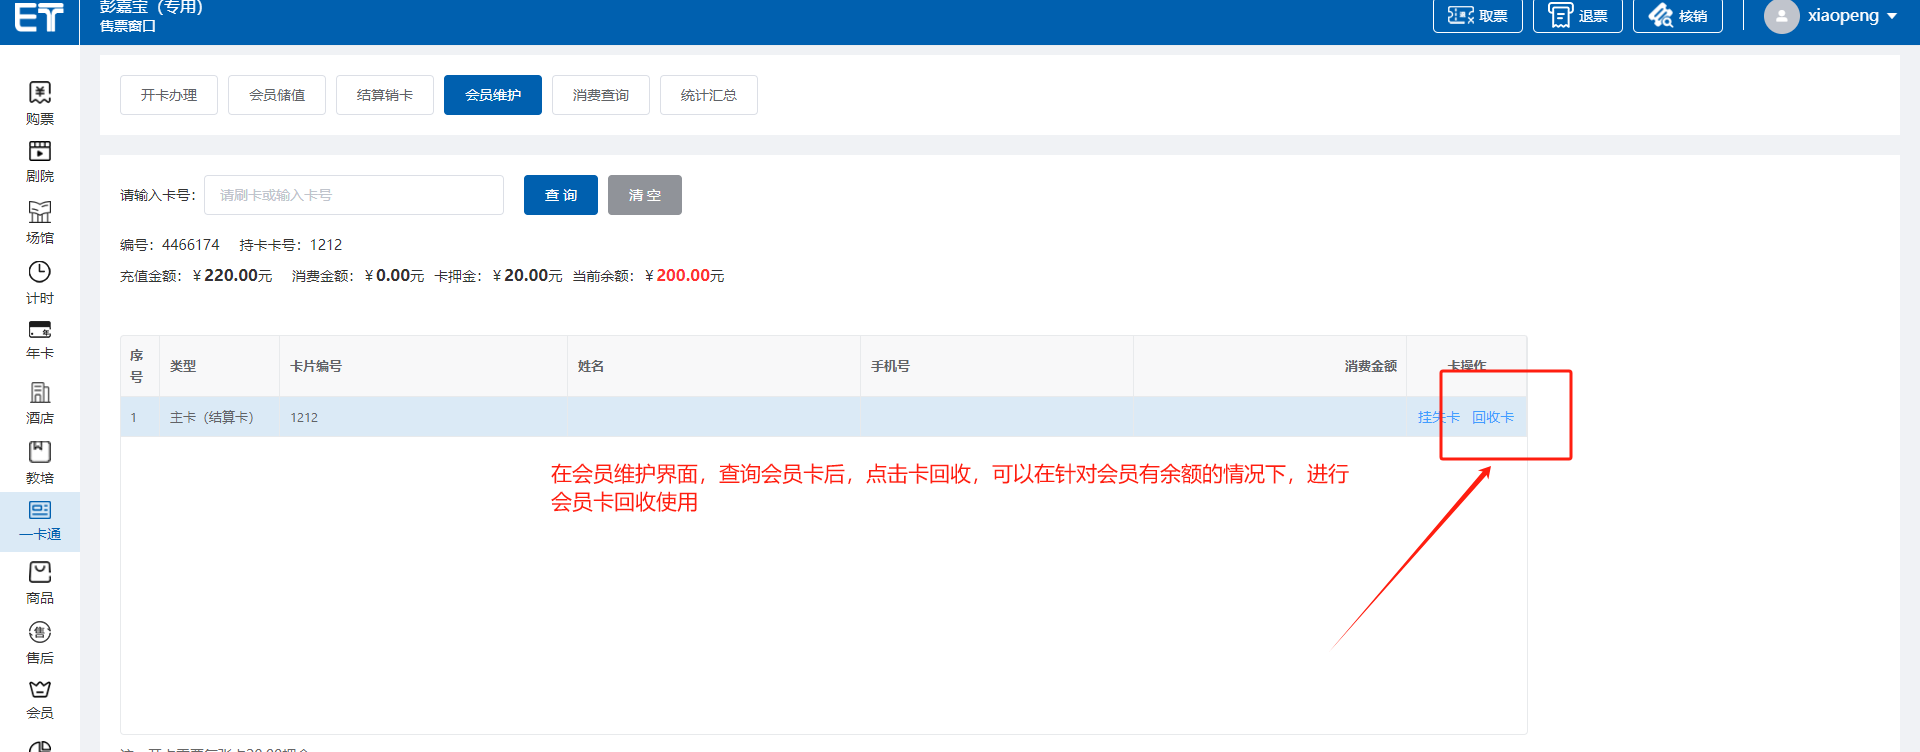Open the 年卡 annual card icon
Screen dimensions: 1920x752
(x=40, y=331)
